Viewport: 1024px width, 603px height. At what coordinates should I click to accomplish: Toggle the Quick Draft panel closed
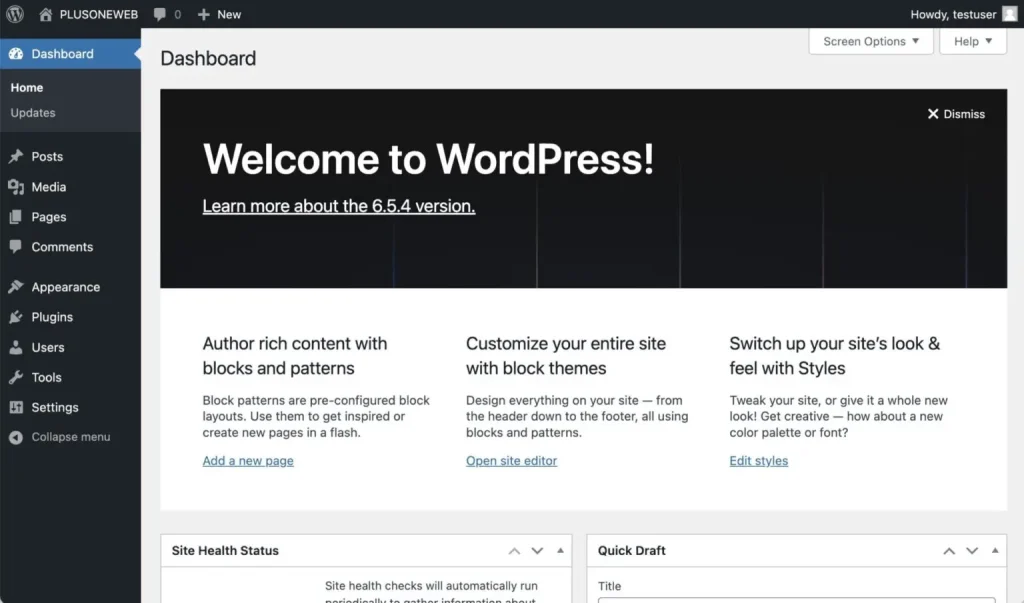994,551
